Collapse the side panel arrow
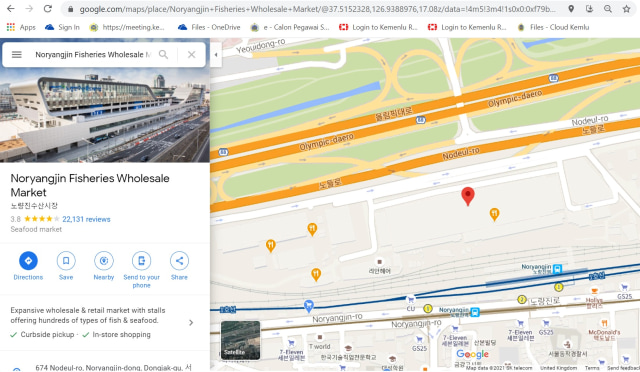Image resolution: width=640 pixels, height=372 pixels. point(216,54)
